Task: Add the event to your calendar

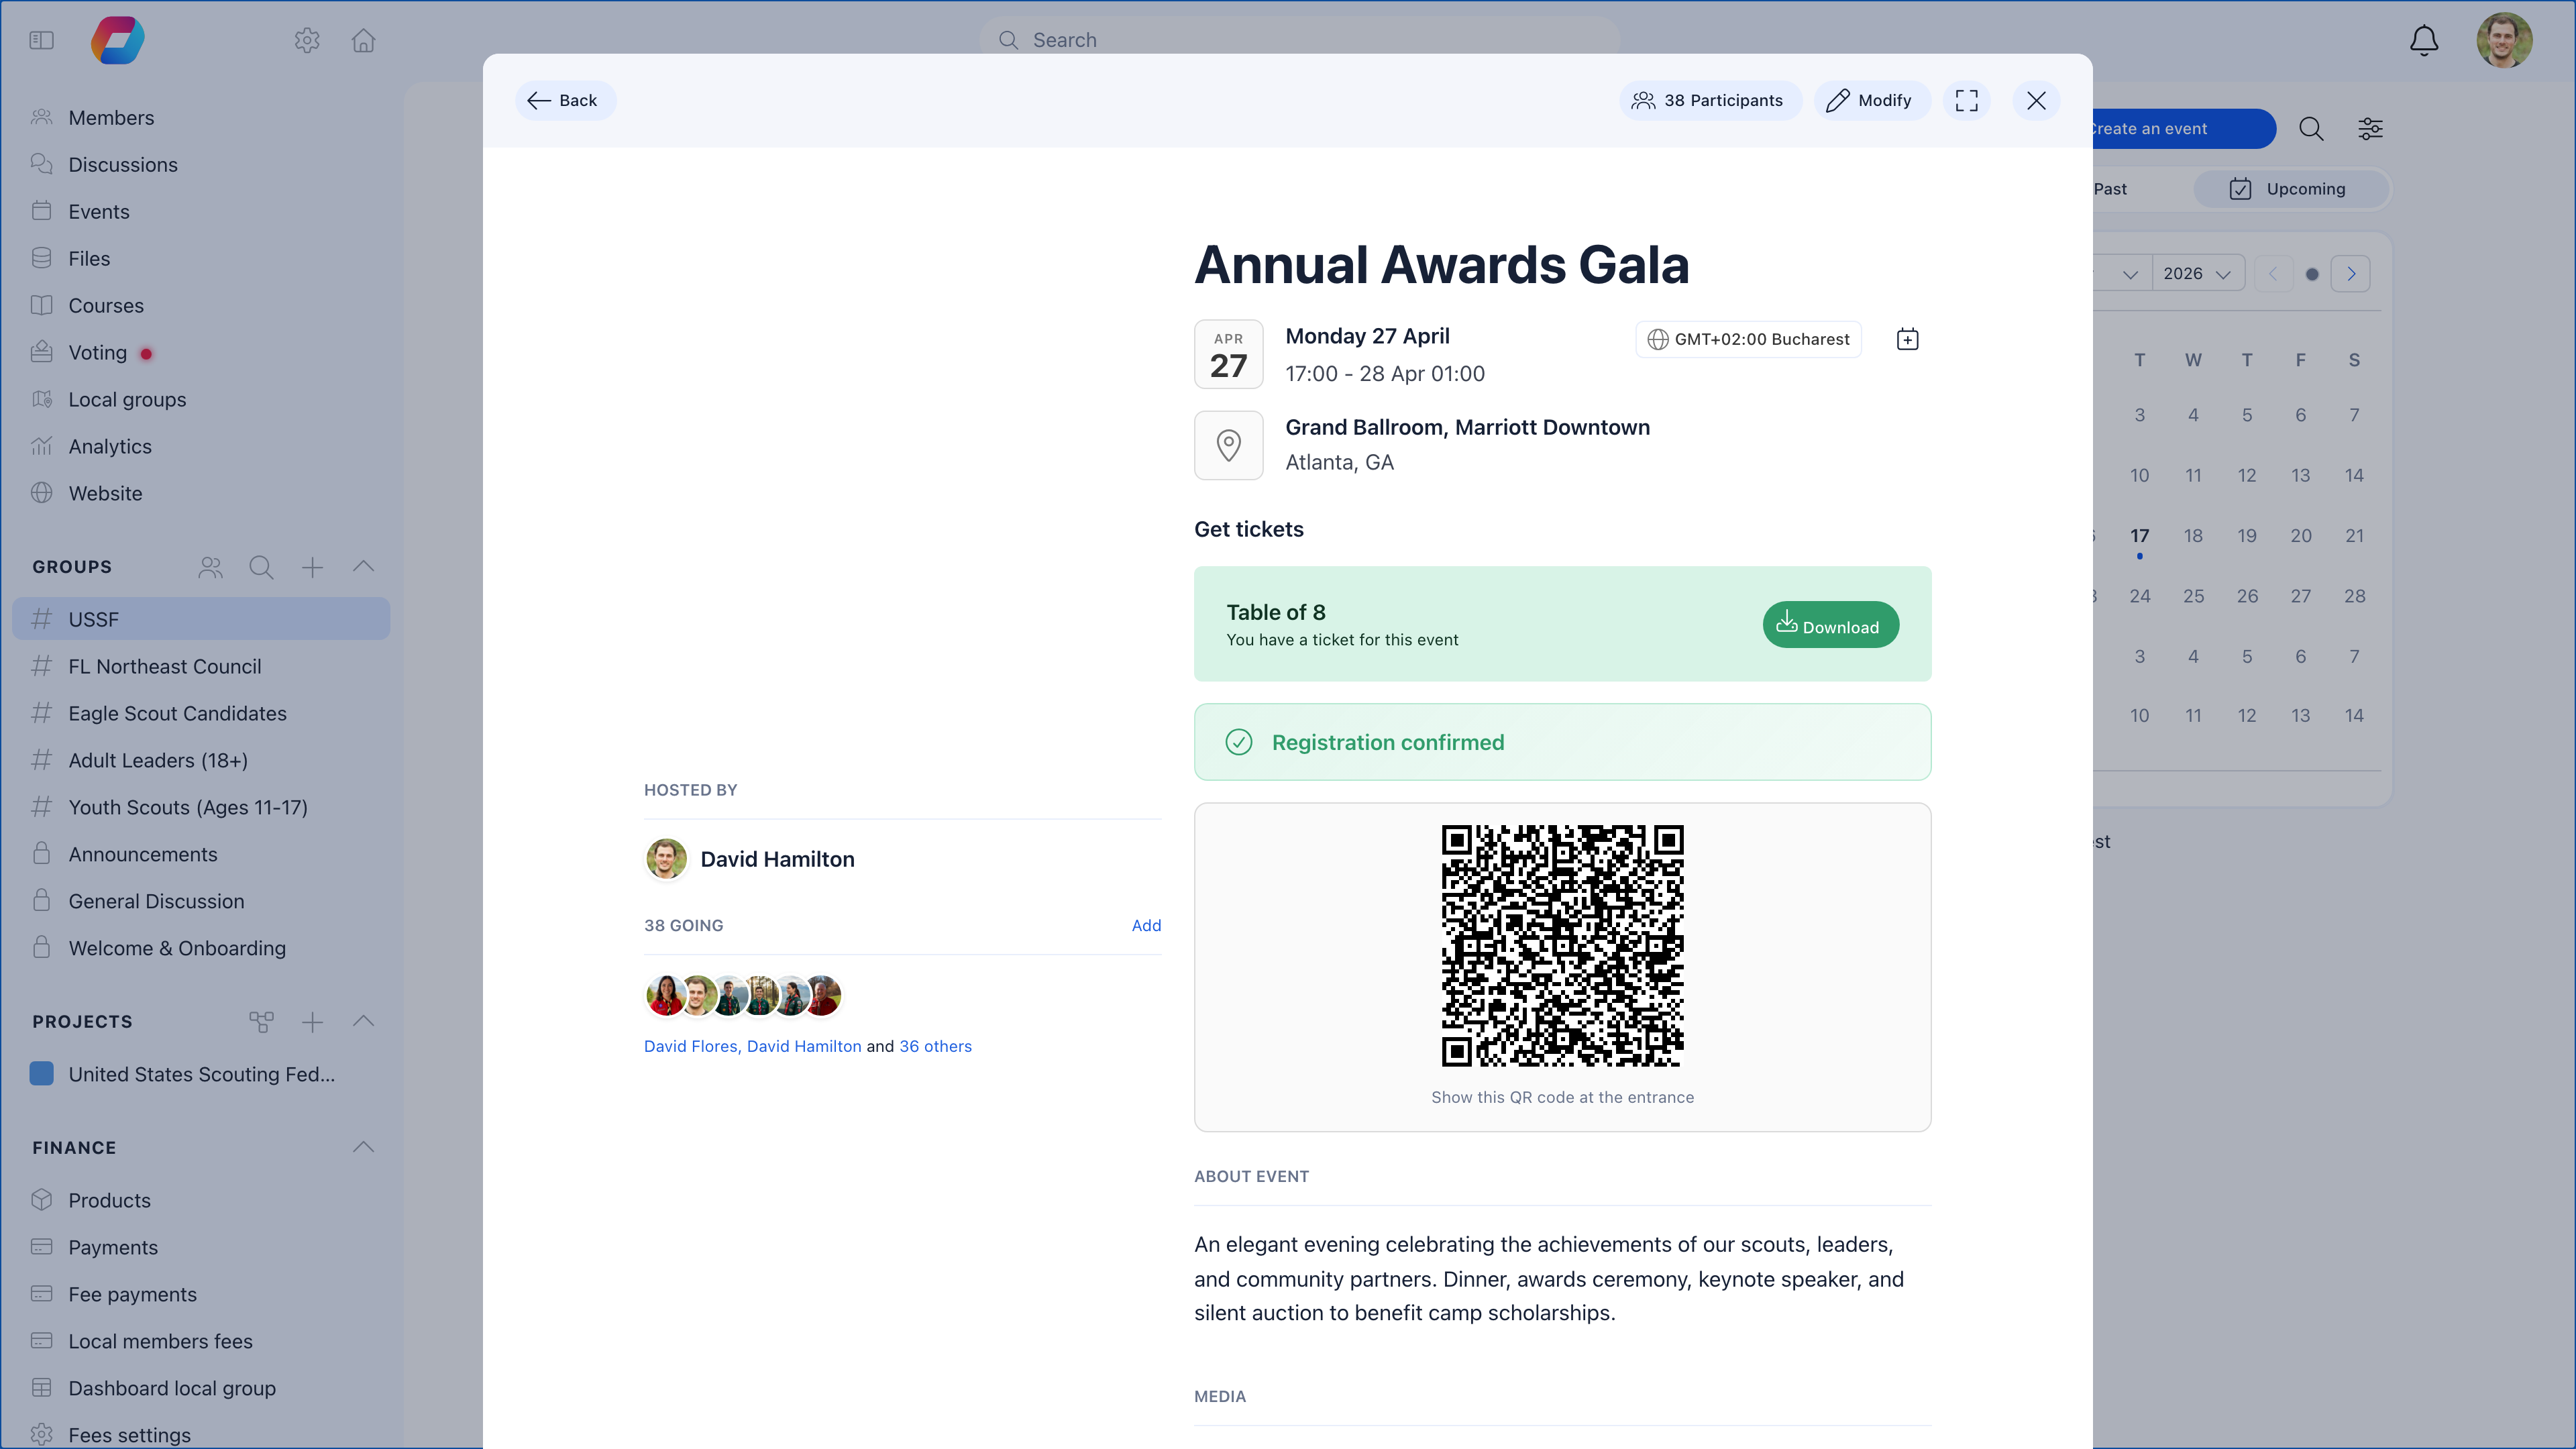Action: coord(1907,339)
